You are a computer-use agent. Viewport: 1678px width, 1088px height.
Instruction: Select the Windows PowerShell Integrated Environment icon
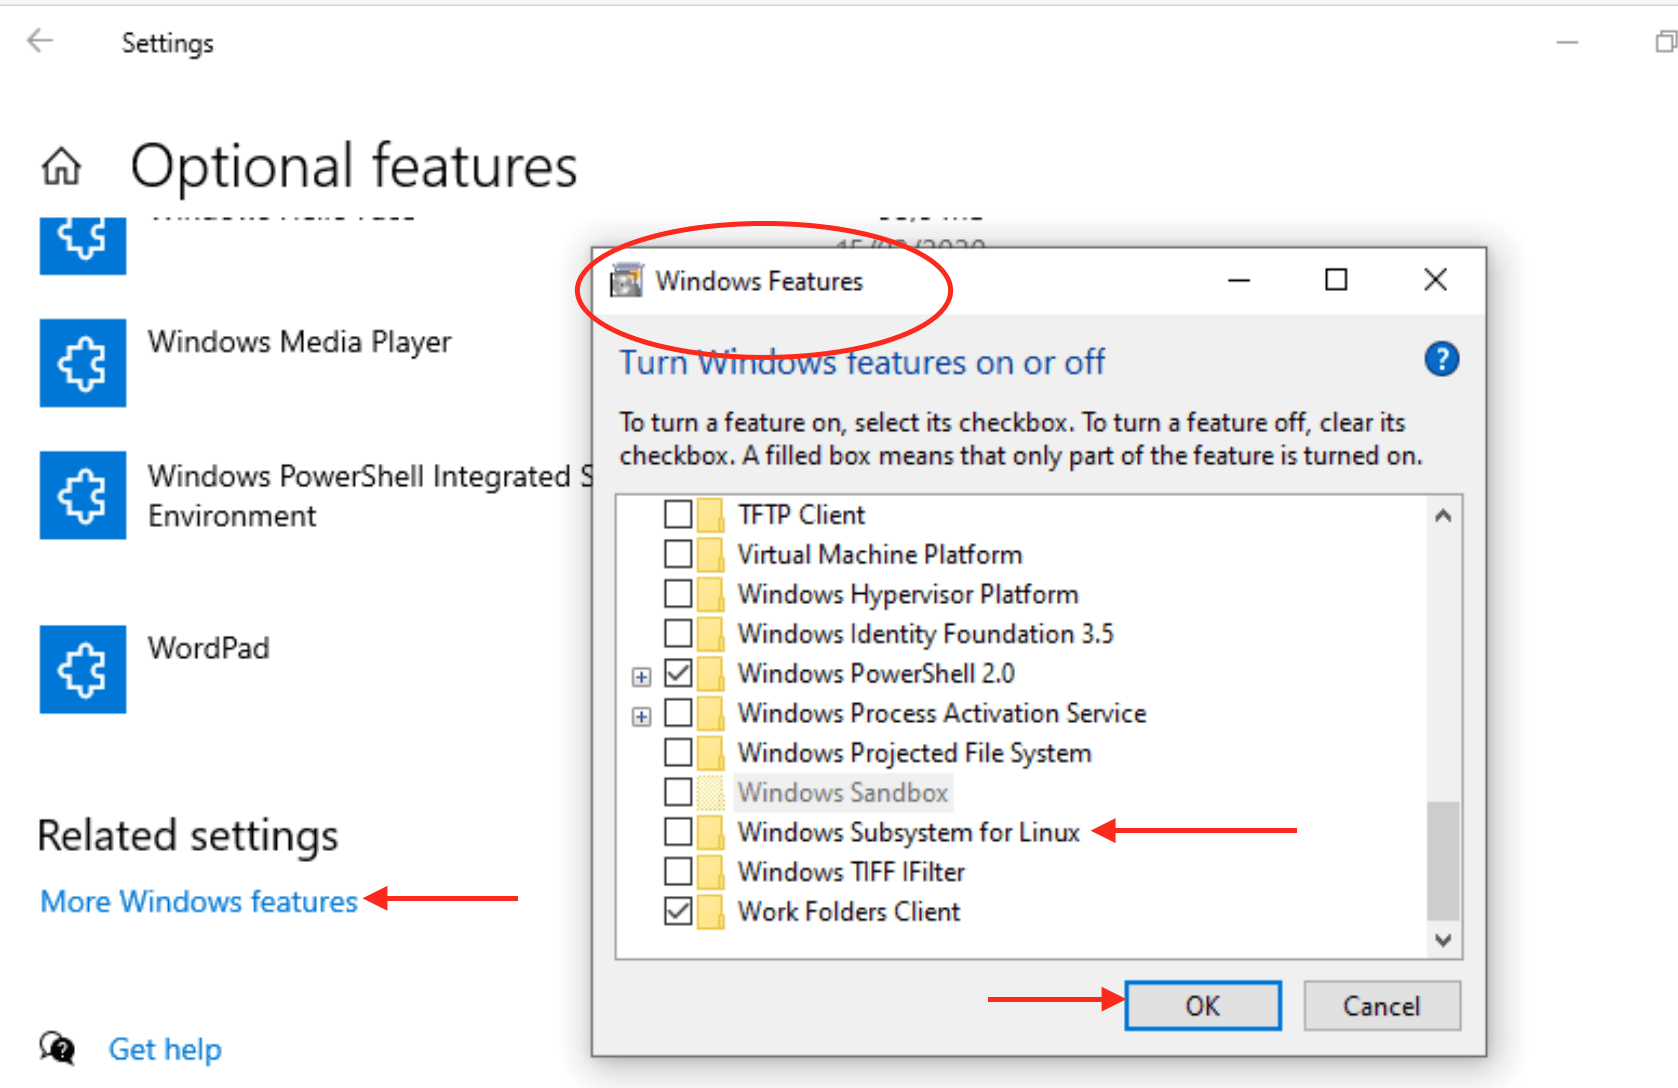[x=83, y=495]
